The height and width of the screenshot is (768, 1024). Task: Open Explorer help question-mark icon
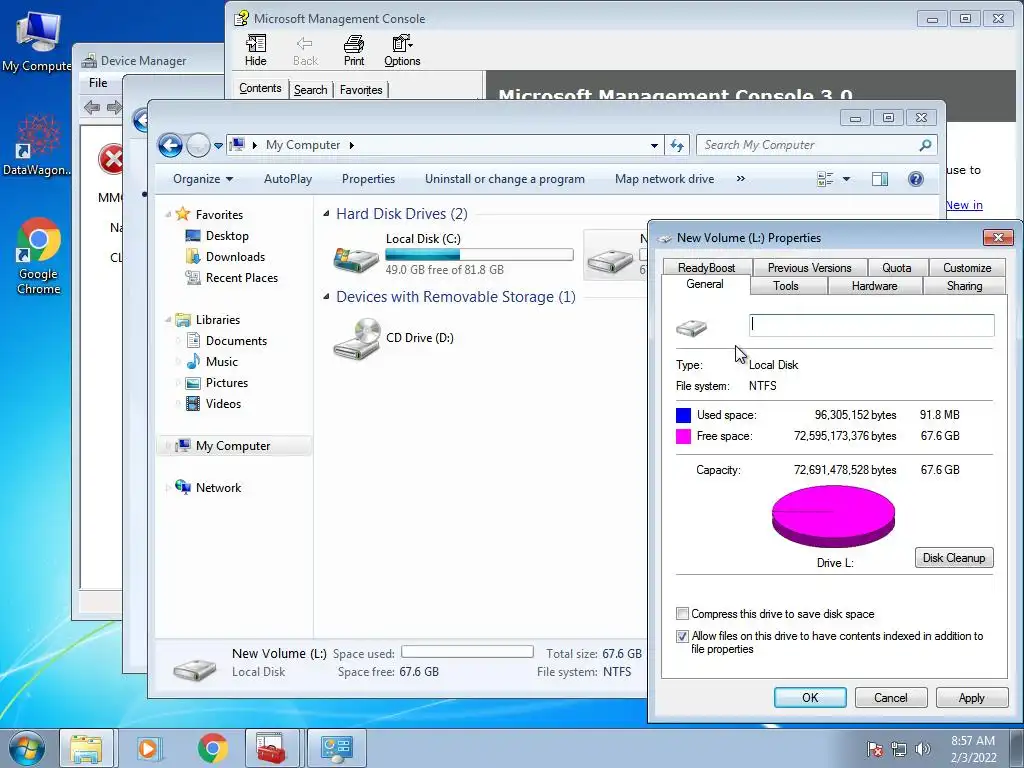click(x=916, y=179)
